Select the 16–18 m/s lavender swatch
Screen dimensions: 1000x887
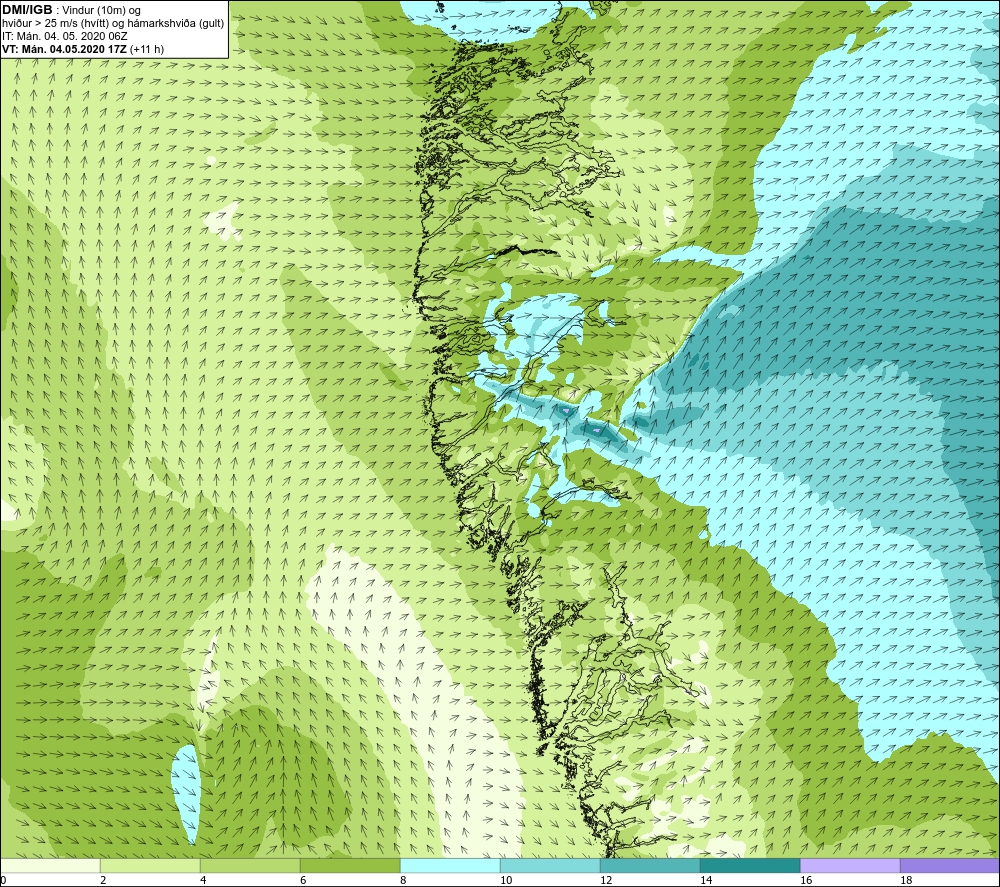pos(850,865)
